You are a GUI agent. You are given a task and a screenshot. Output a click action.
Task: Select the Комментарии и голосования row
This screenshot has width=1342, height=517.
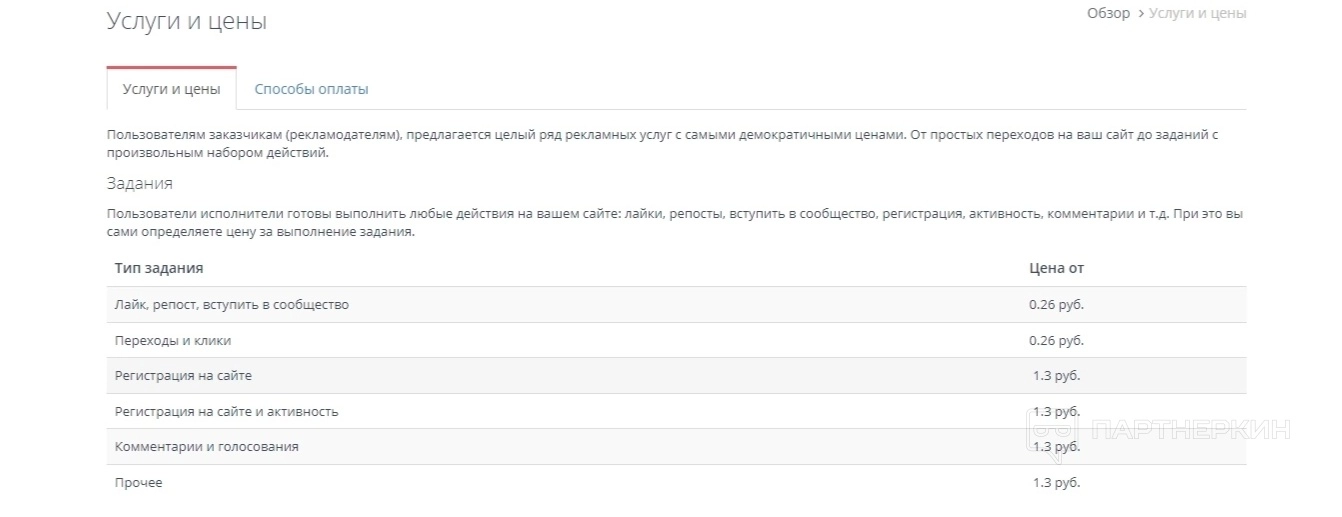point(207,446)
